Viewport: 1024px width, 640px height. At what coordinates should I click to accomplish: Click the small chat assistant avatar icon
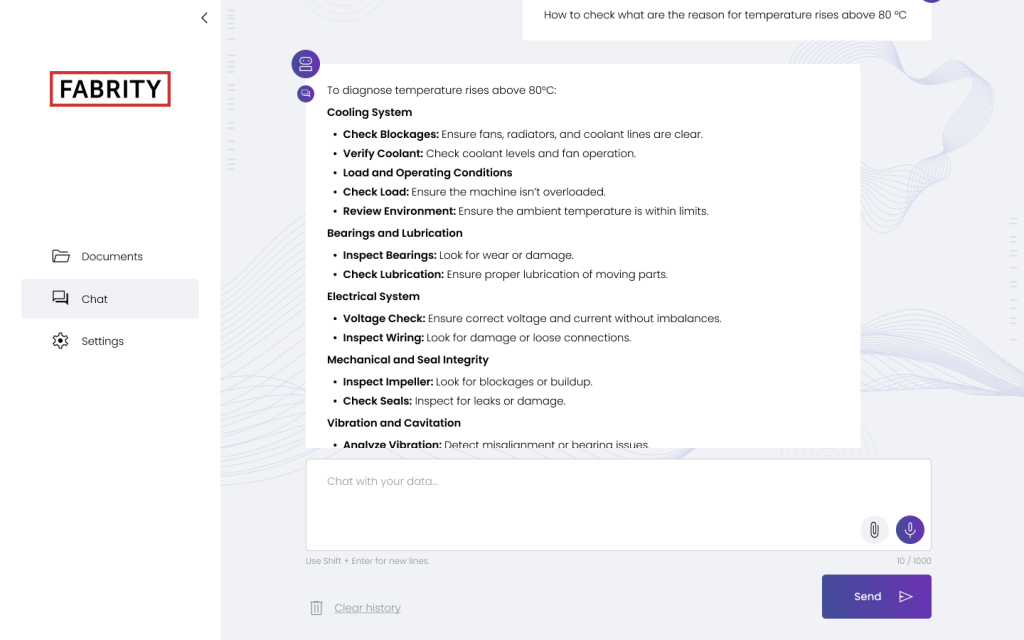pyautogui.click(x=305, y=92)
